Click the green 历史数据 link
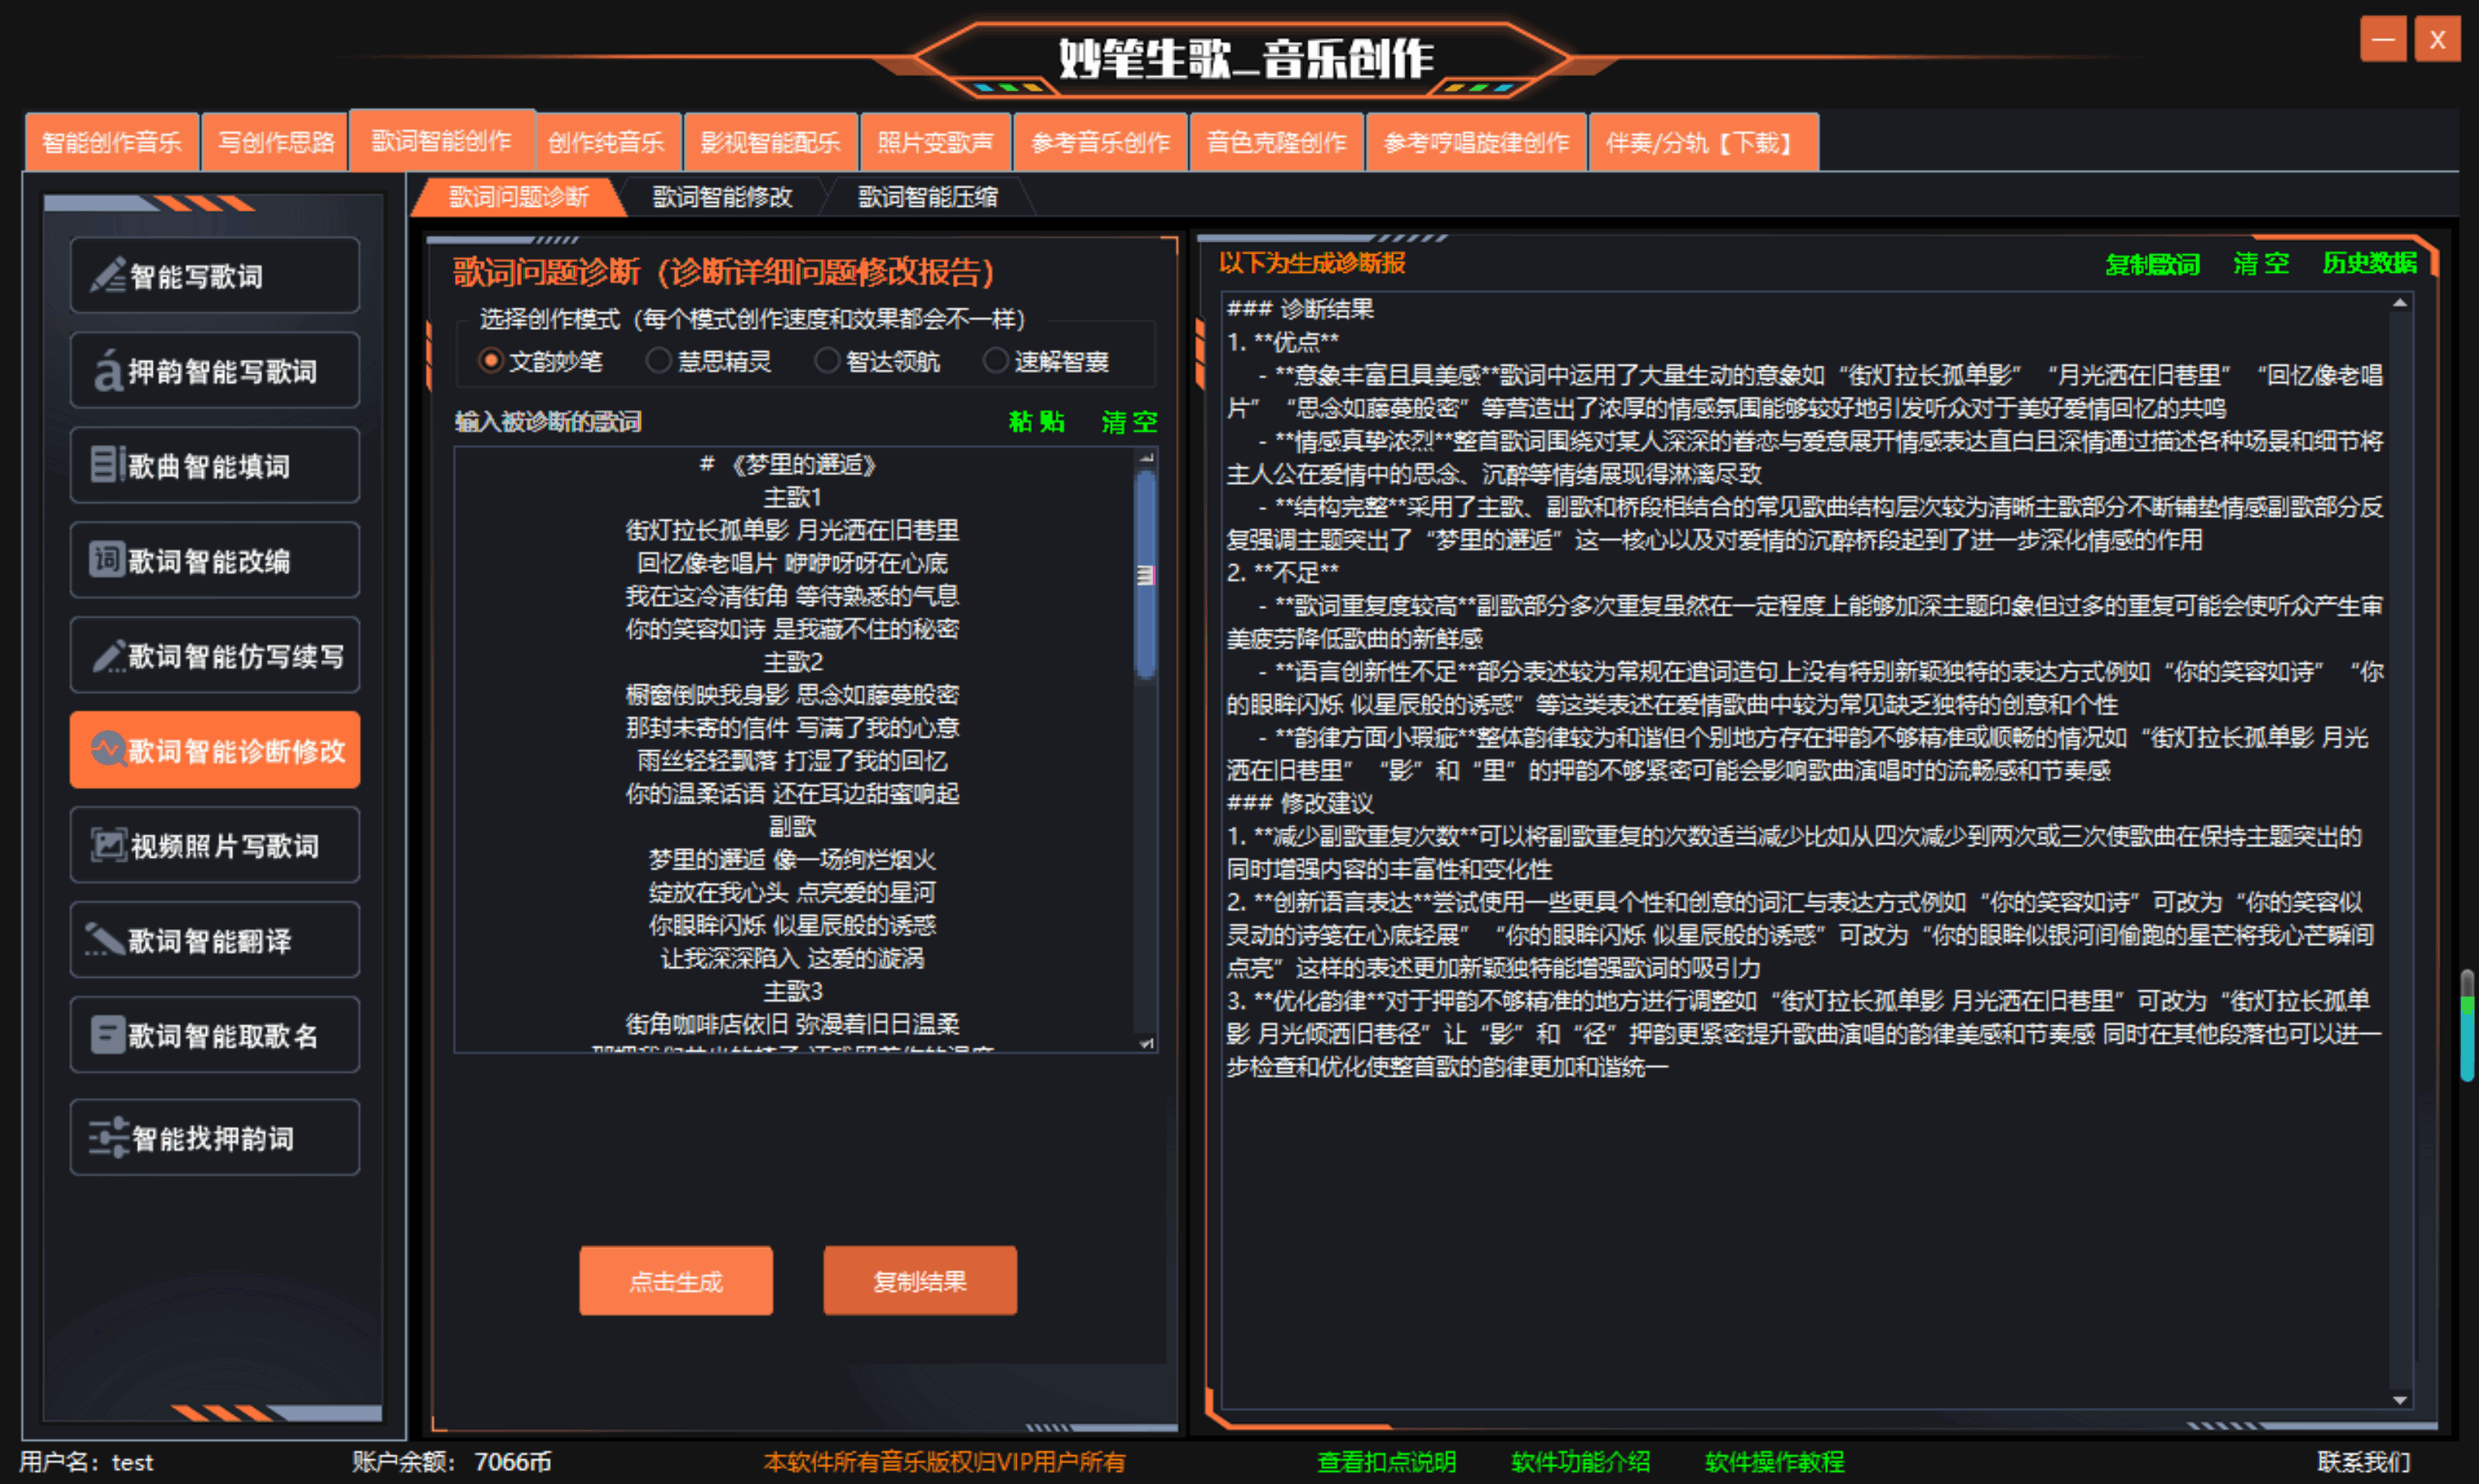Screen dimensions: 2479x1484 (x=2368, y=263)
